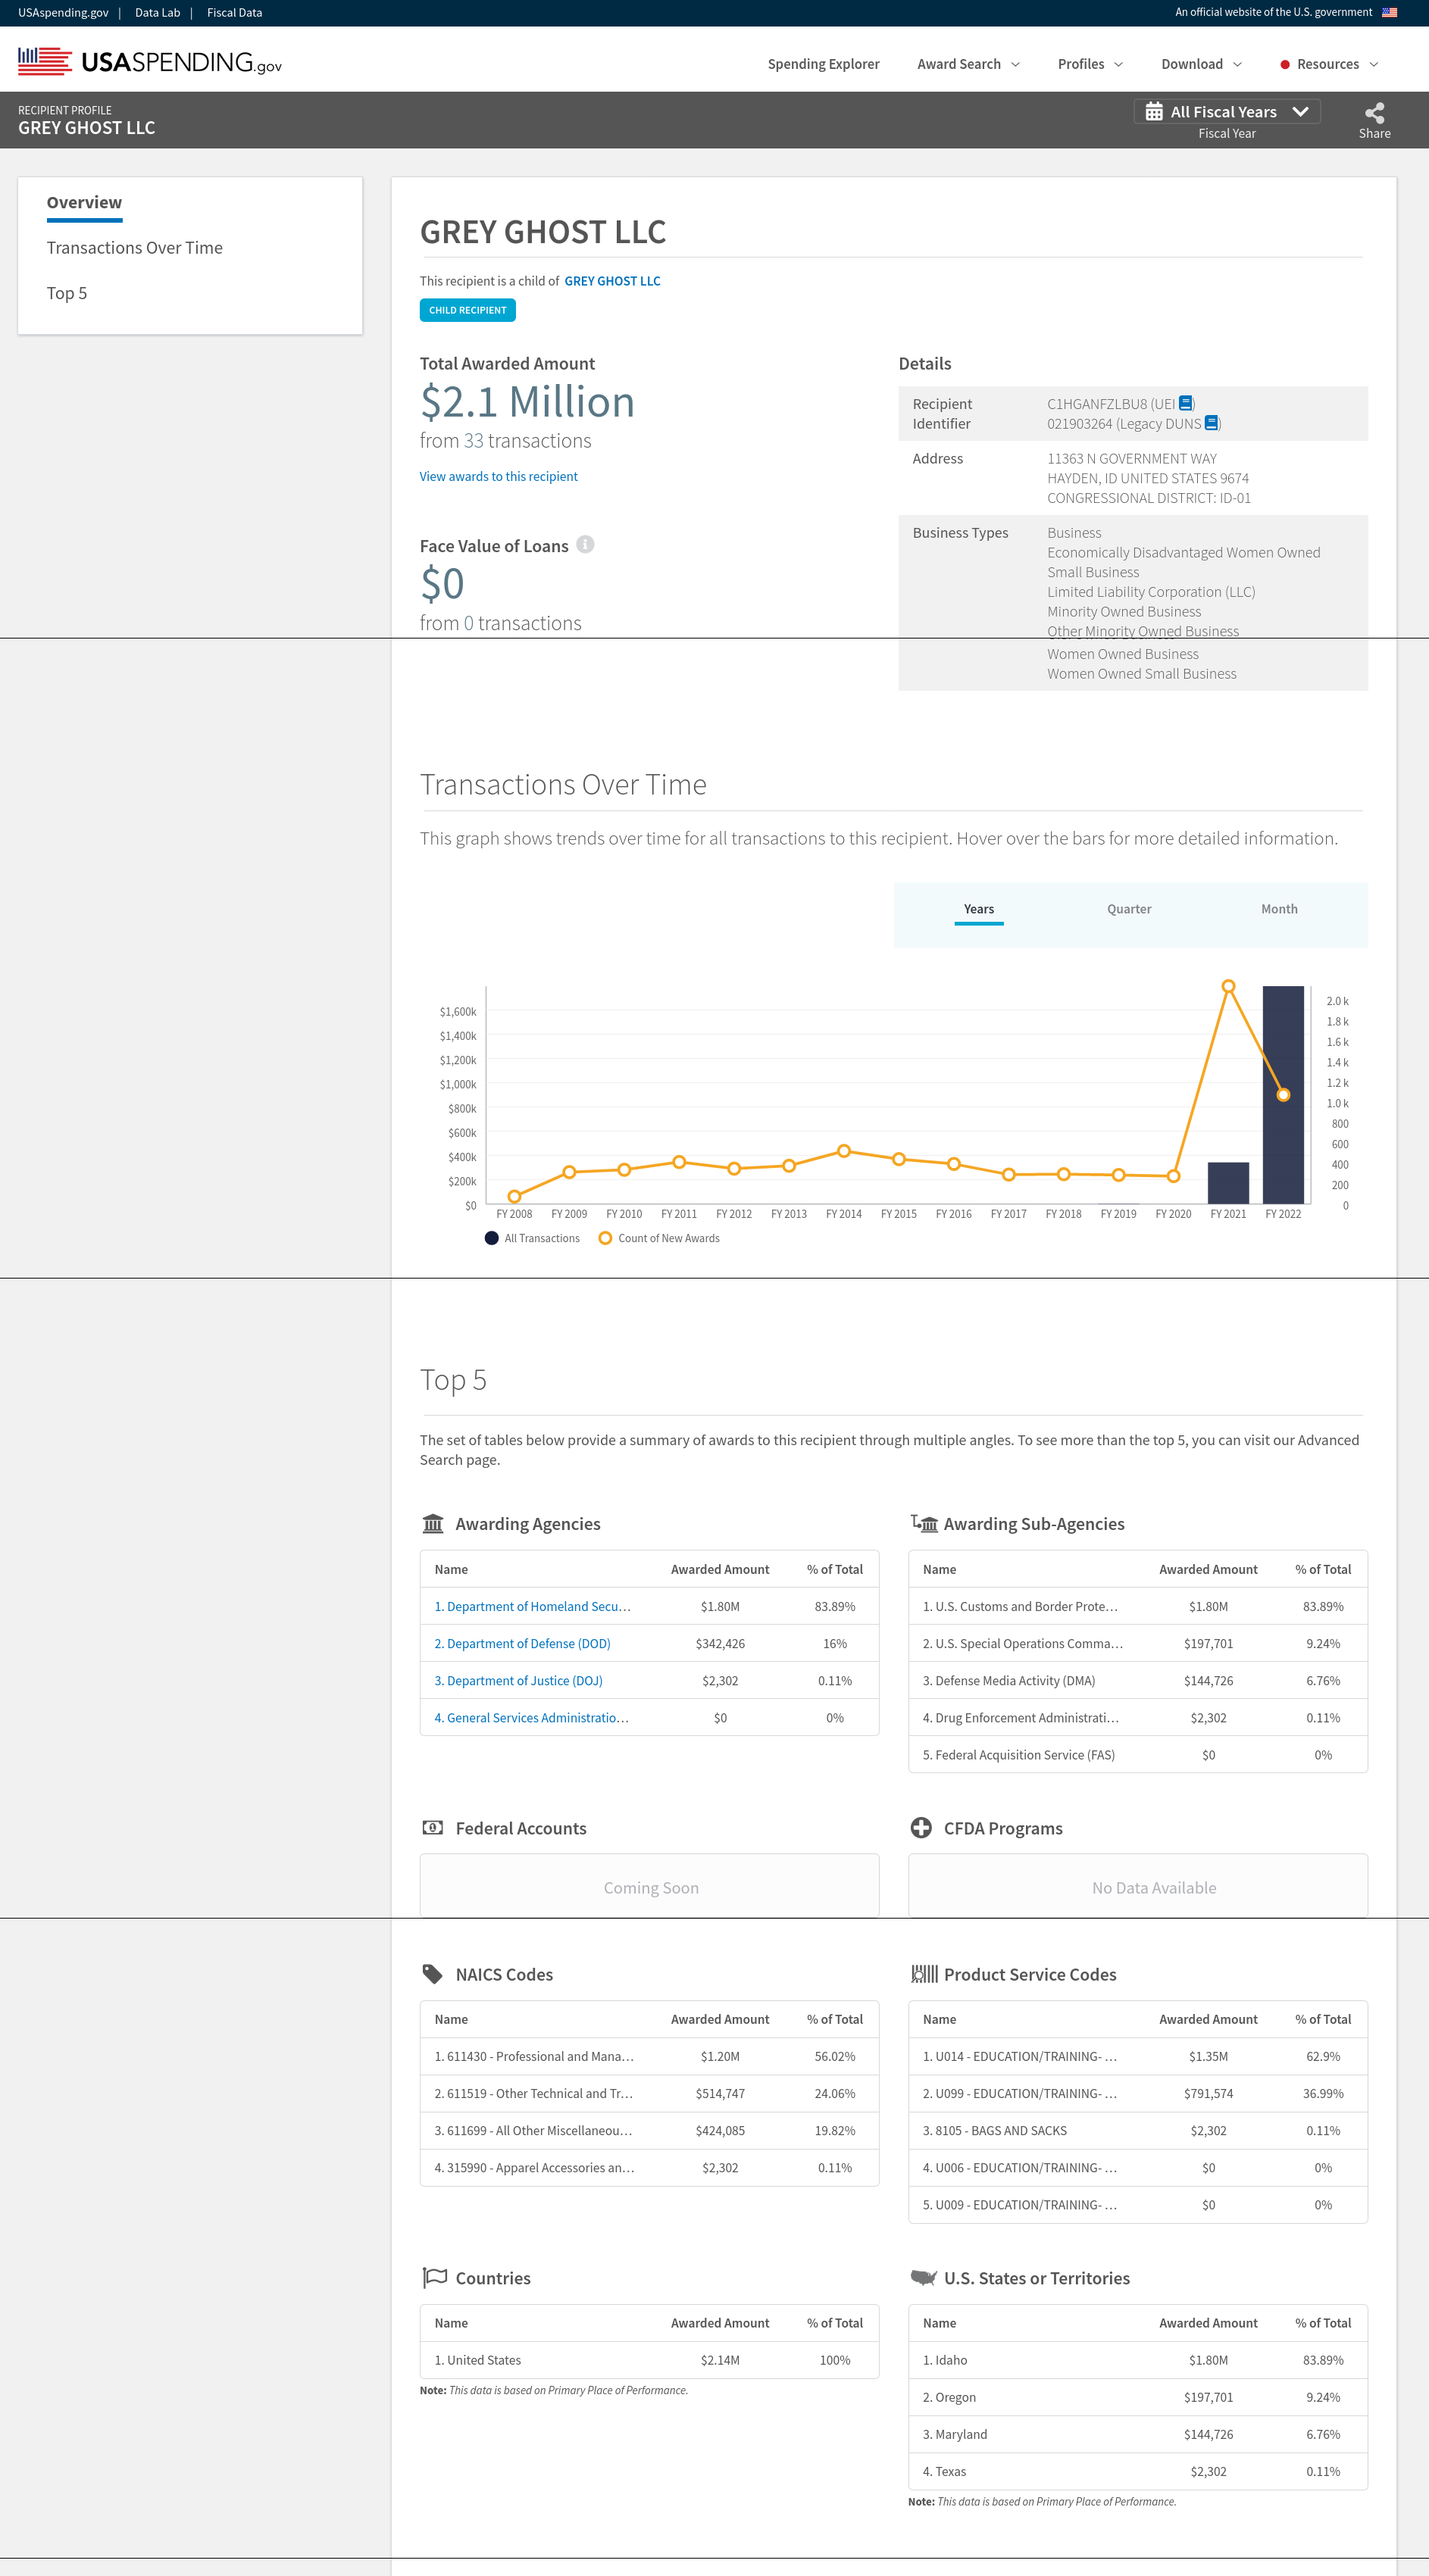Click the U.S. States map icon
The image size is (1429, 2576).
923,2277
